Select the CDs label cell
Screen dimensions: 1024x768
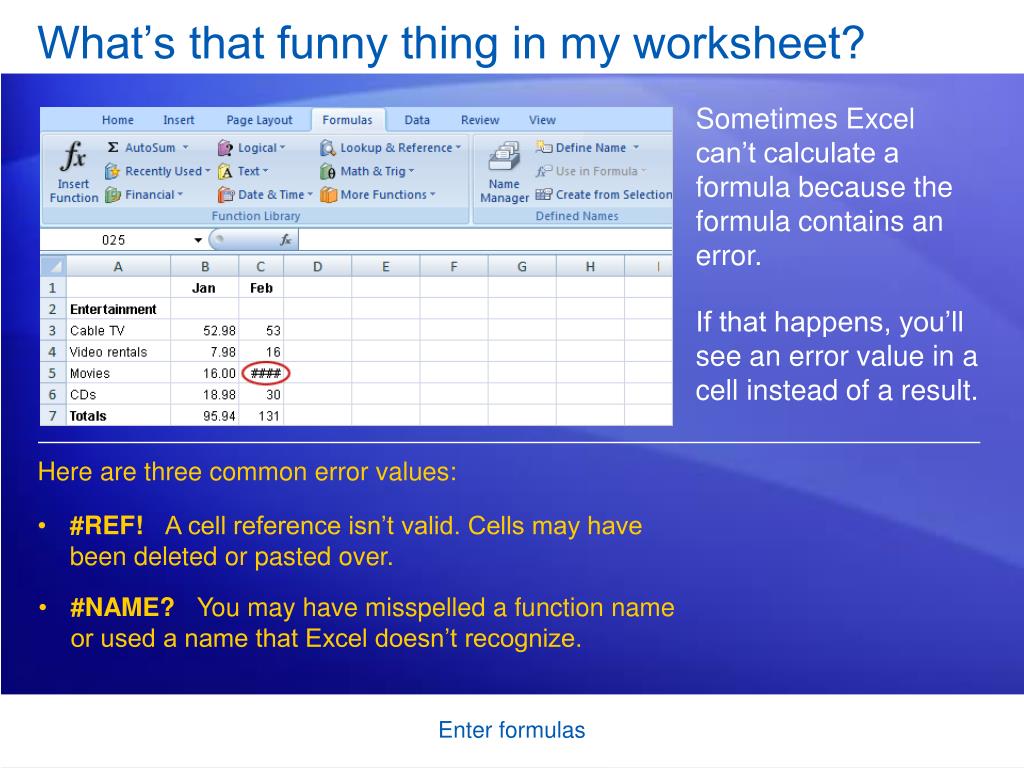tap(118, 394)
